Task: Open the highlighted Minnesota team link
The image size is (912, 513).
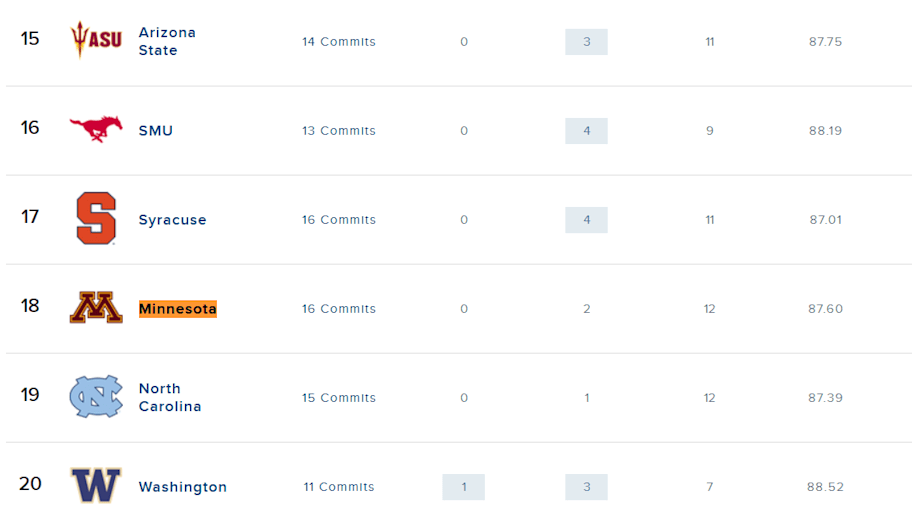Action: 177,309
